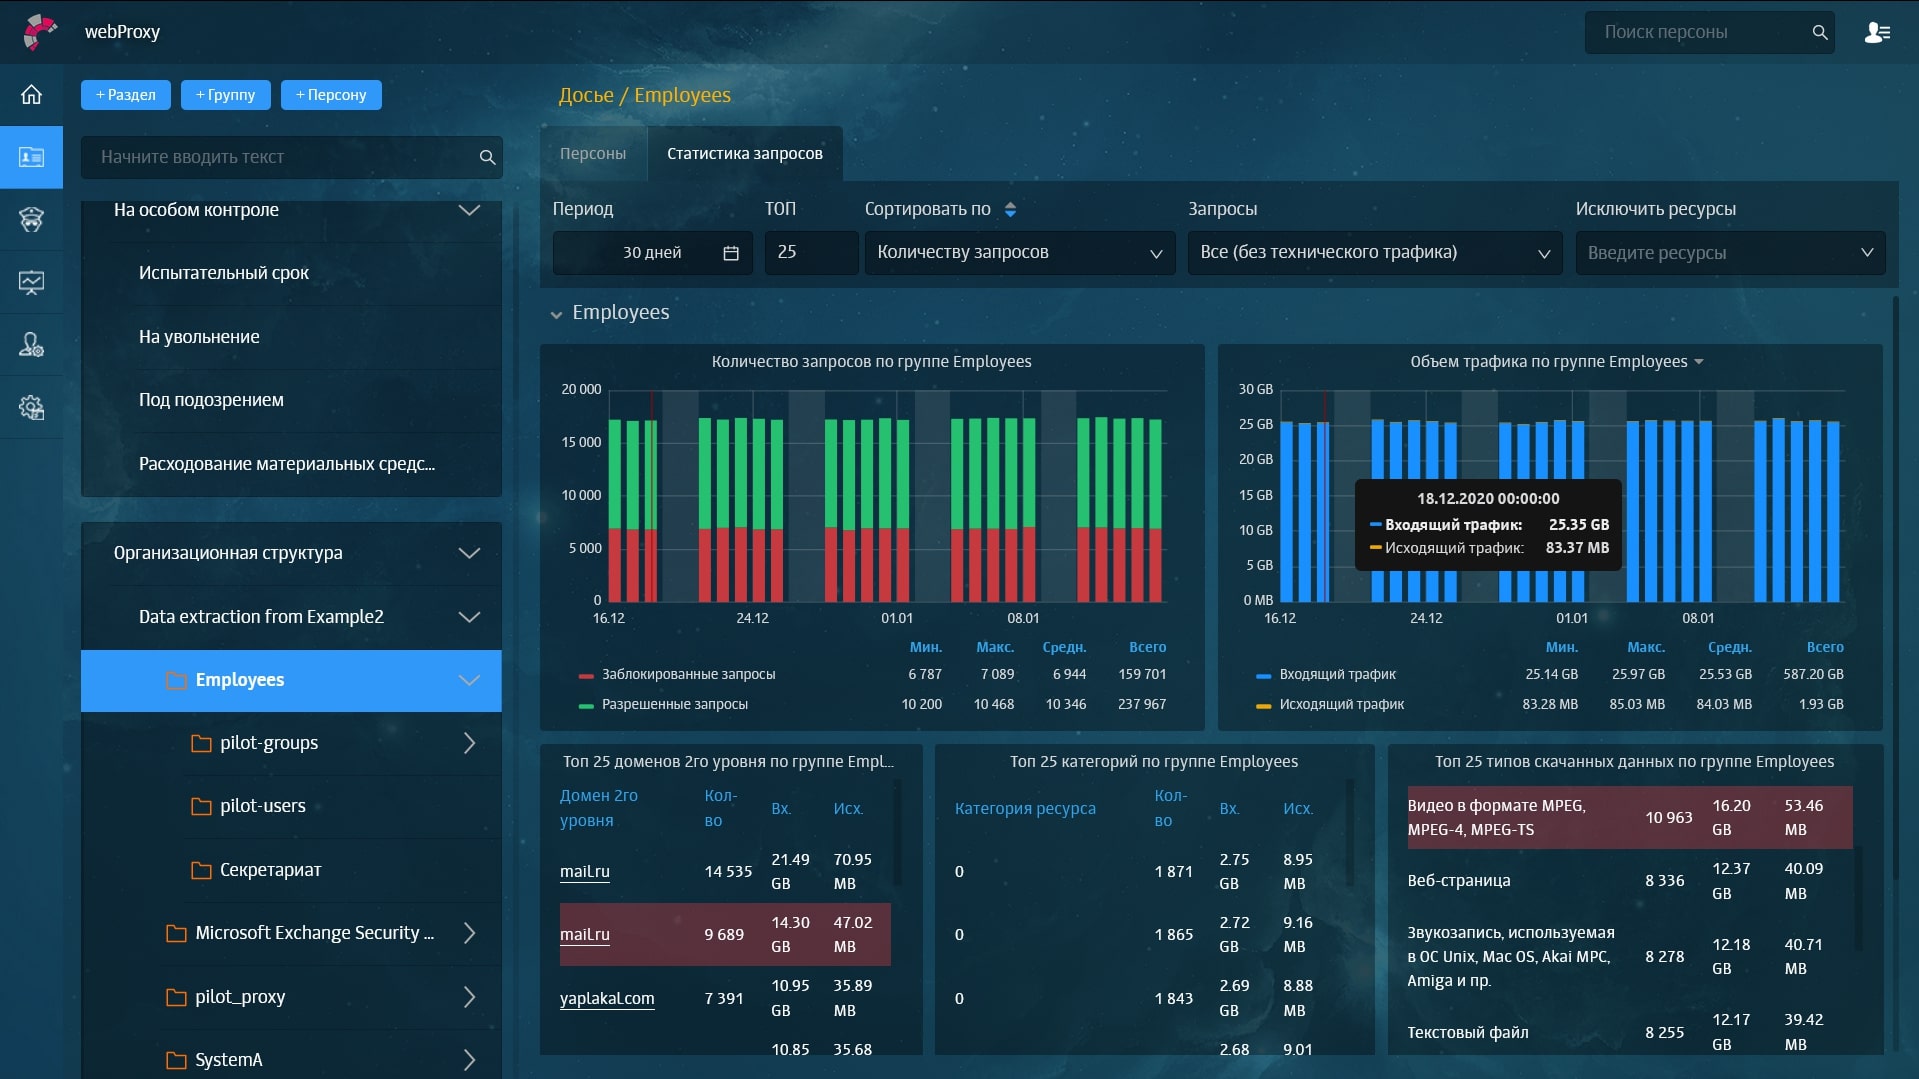
Task: Toggle the Разрешенные запросы legend series
Action: (x=674, y=705)
